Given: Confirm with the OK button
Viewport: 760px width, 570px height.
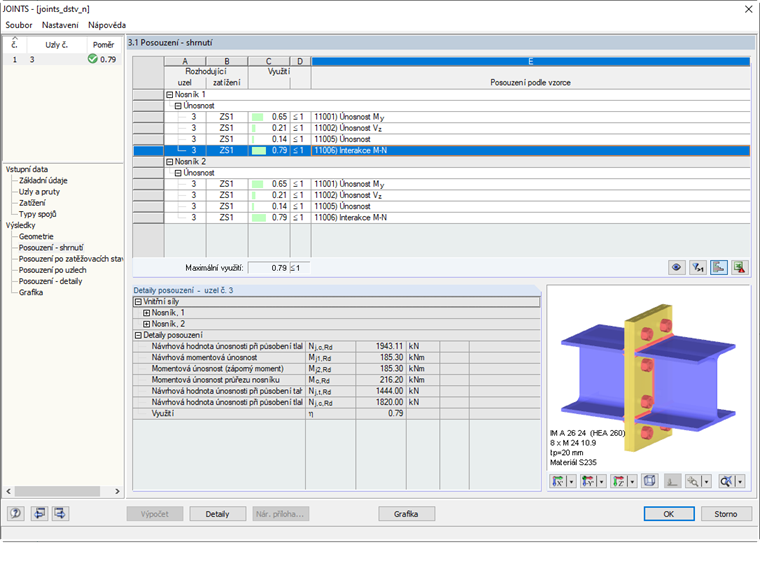Looking at the screenshot, I should 669,514.
